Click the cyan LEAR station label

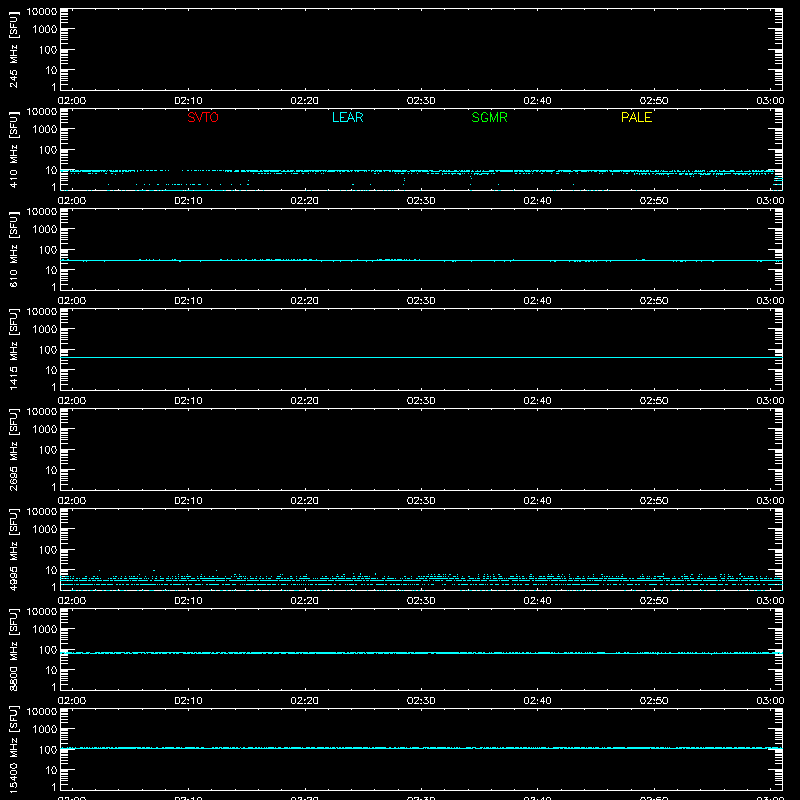(347, 117)
